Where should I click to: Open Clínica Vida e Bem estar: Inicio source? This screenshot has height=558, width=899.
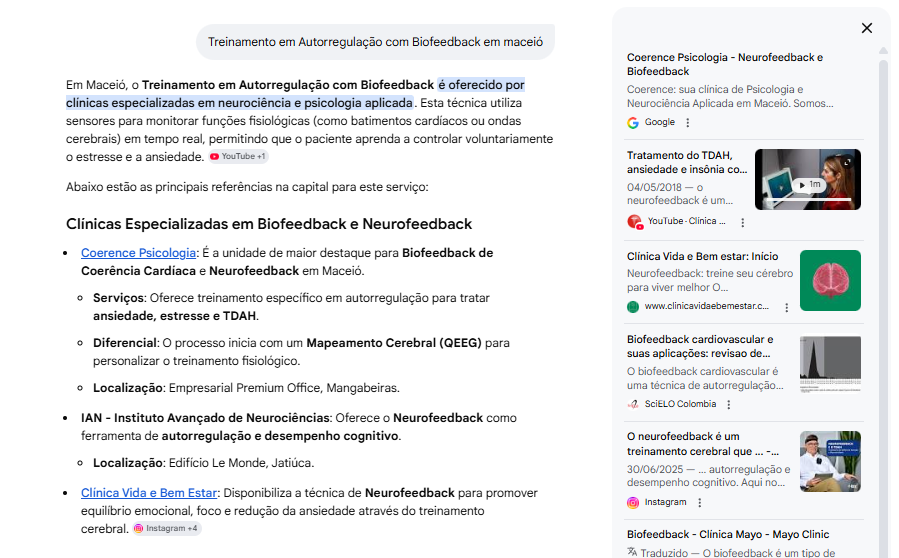[702, 256]
